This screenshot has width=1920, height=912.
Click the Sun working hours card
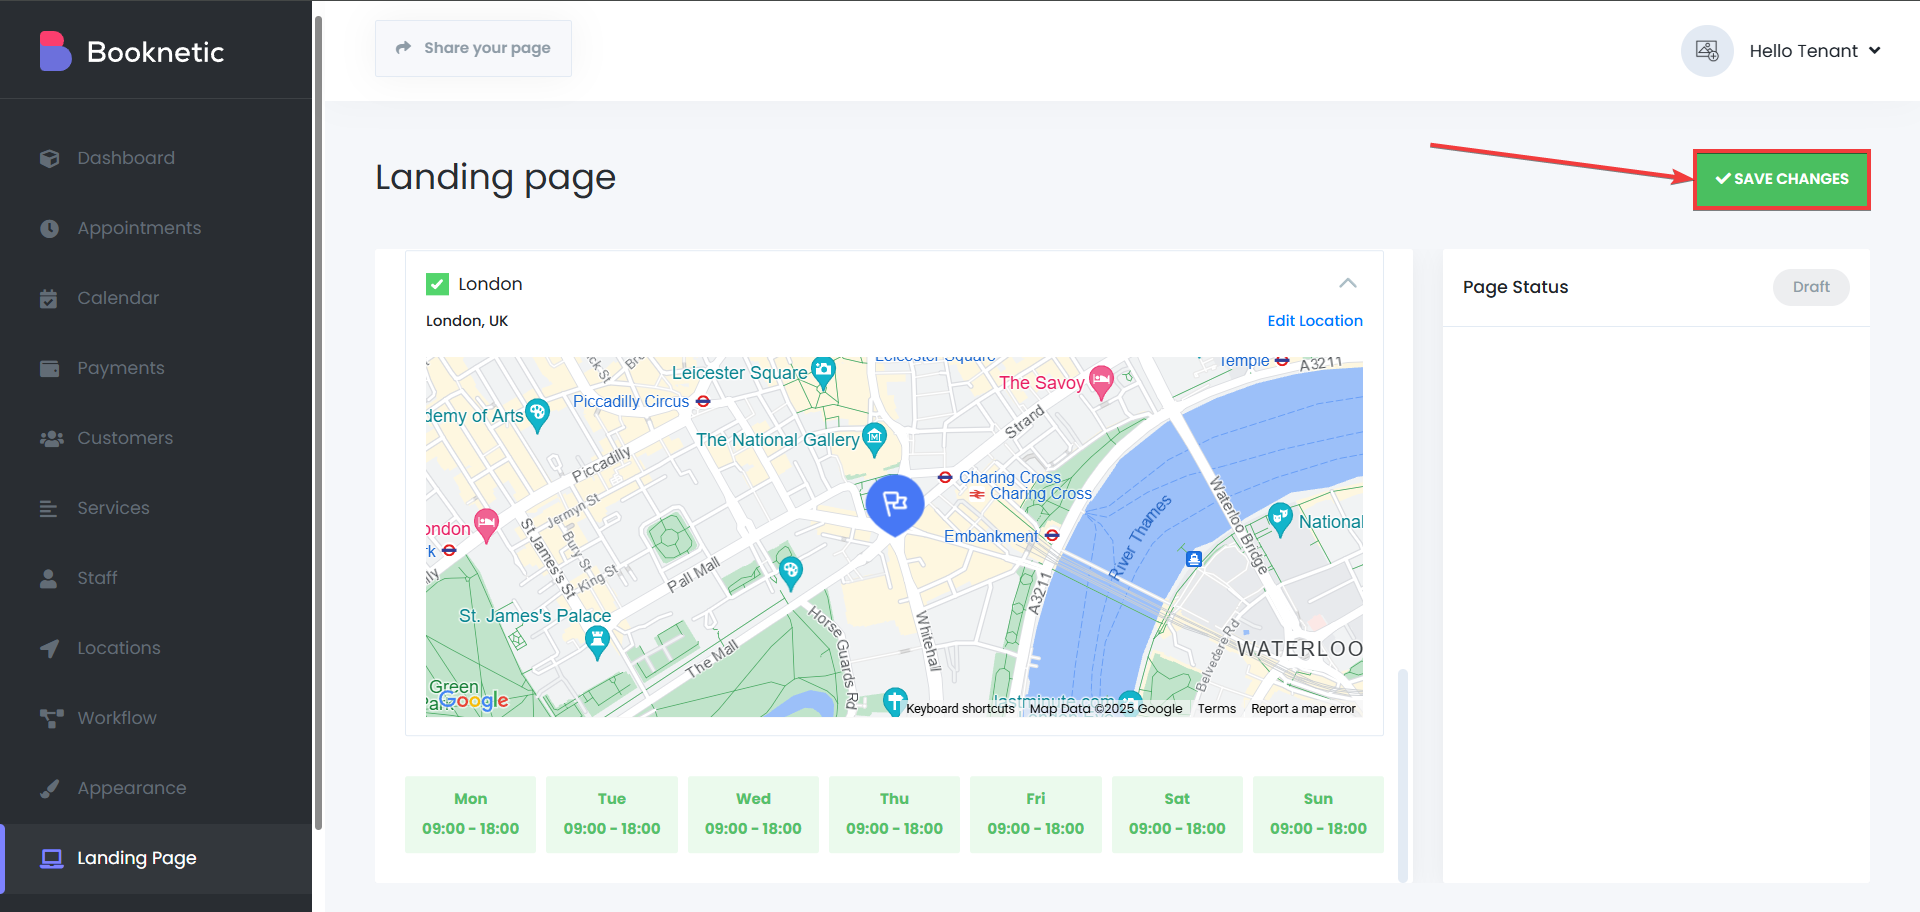(x=1318, y=814)
